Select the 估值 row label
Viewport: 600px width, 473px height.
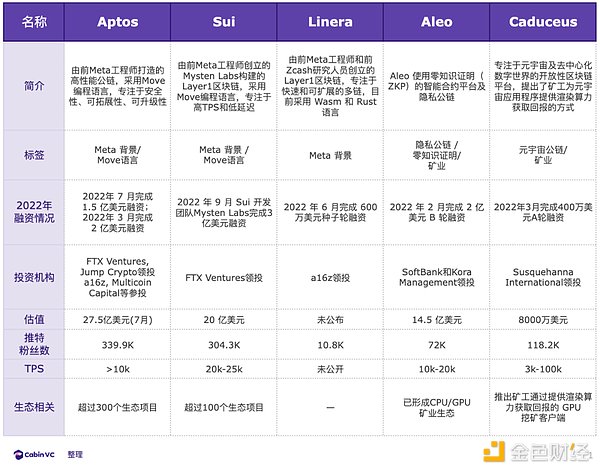(x=34, y=320)
